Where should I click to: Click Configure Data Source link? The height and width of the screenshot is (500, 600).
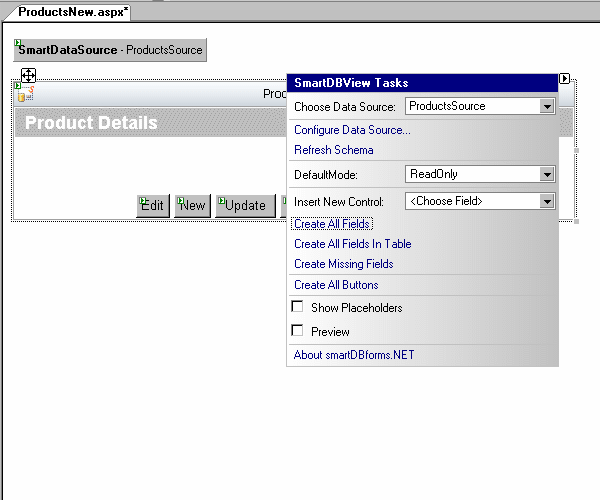click(352, 130)
